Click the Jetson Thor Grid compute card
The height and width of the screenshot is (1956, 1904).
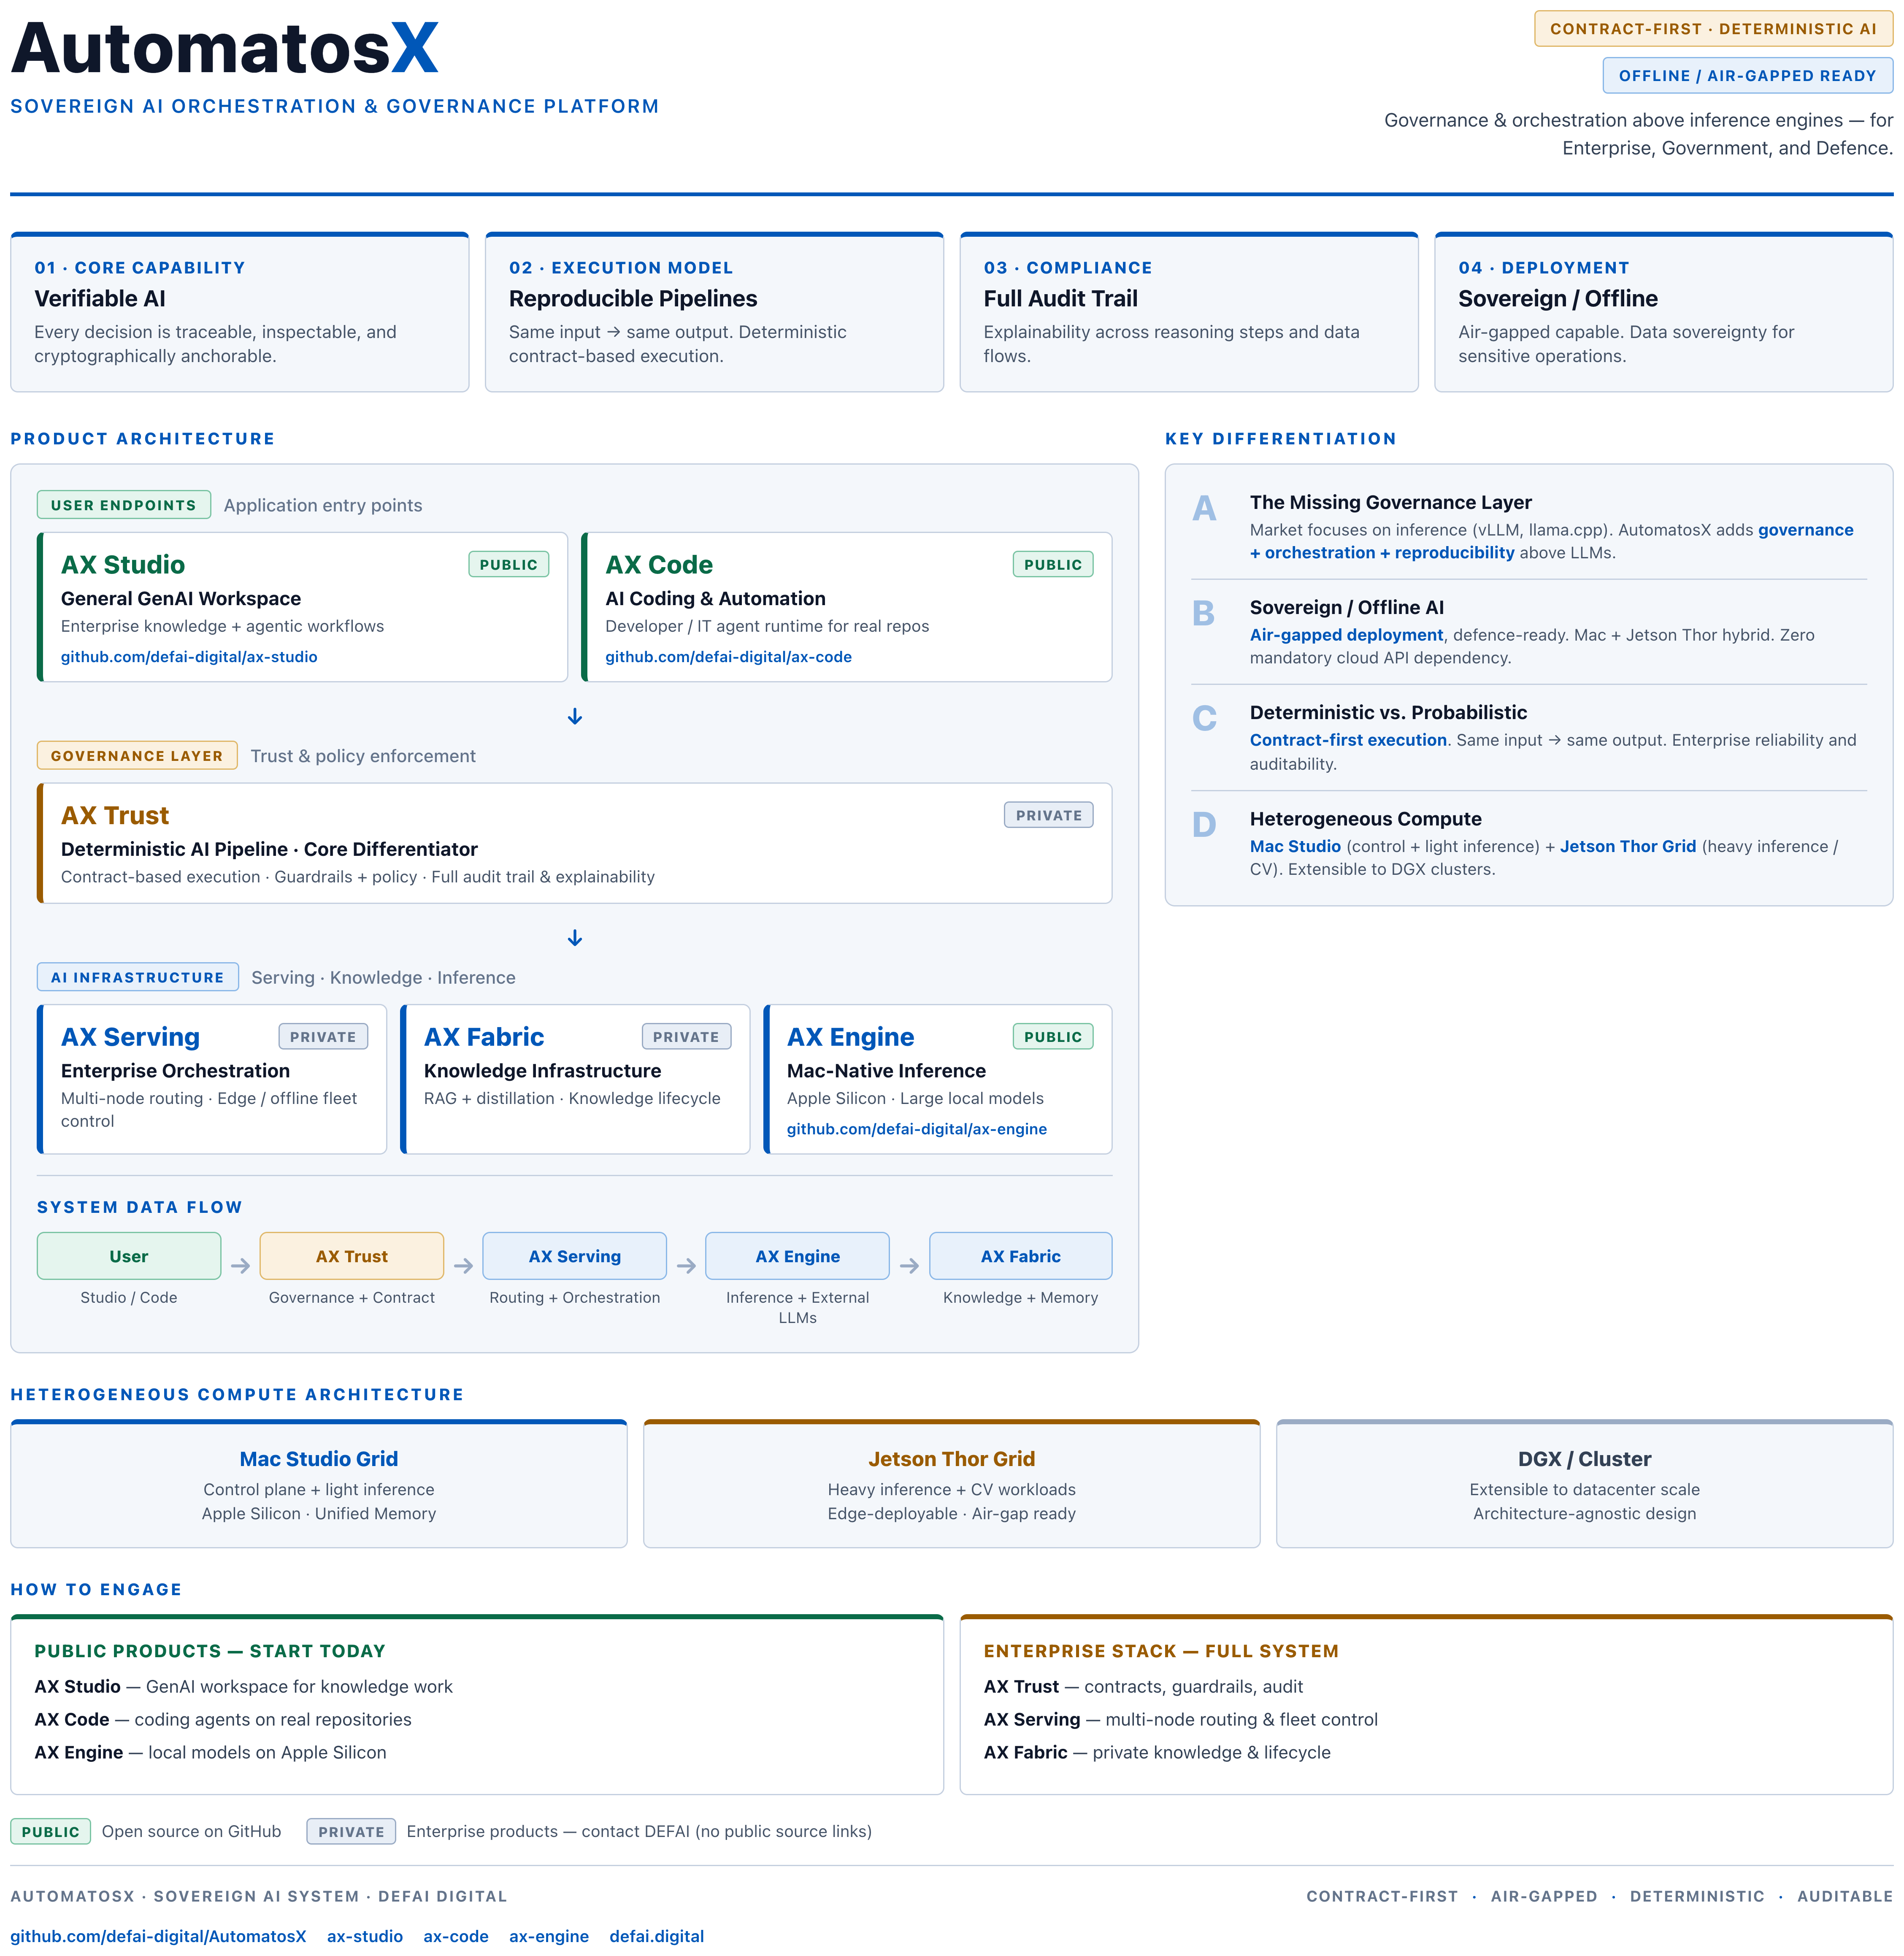click(x=952, y=1484)
